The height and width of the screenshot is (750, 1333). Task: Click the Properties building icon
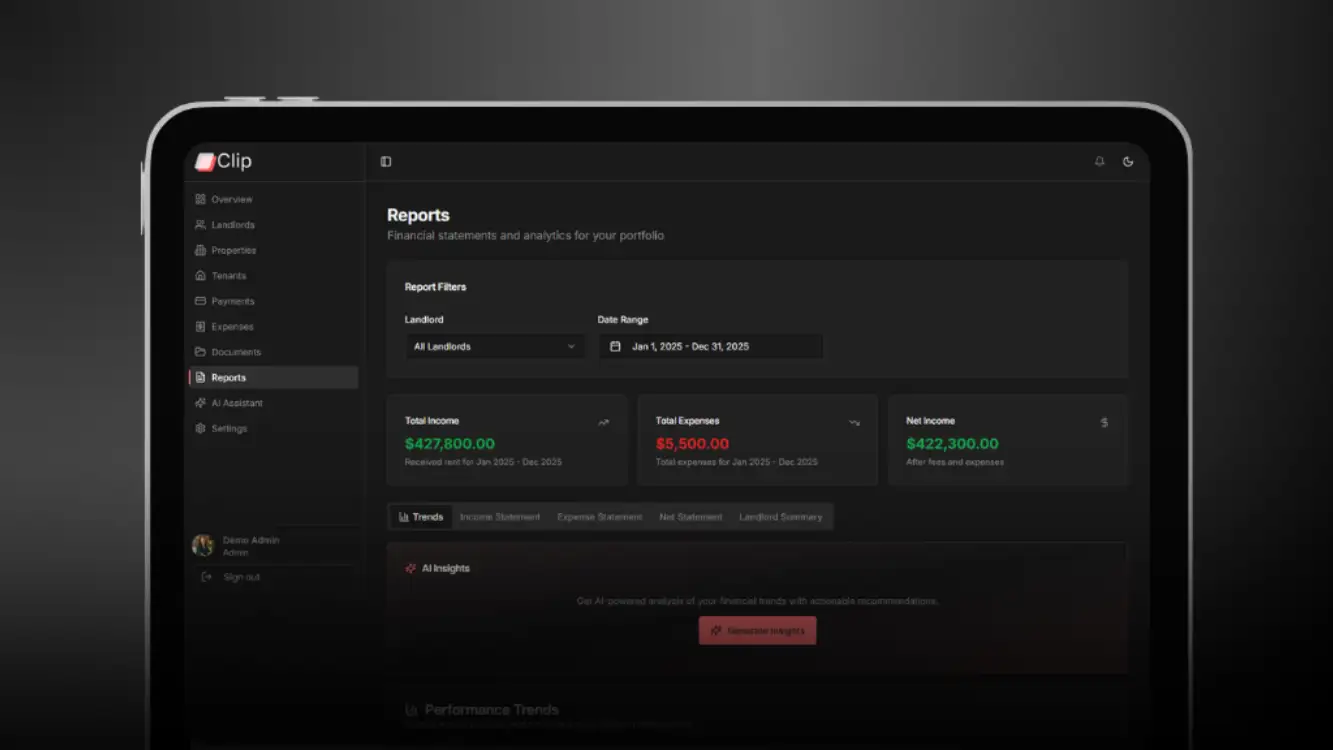pos(200,250)
